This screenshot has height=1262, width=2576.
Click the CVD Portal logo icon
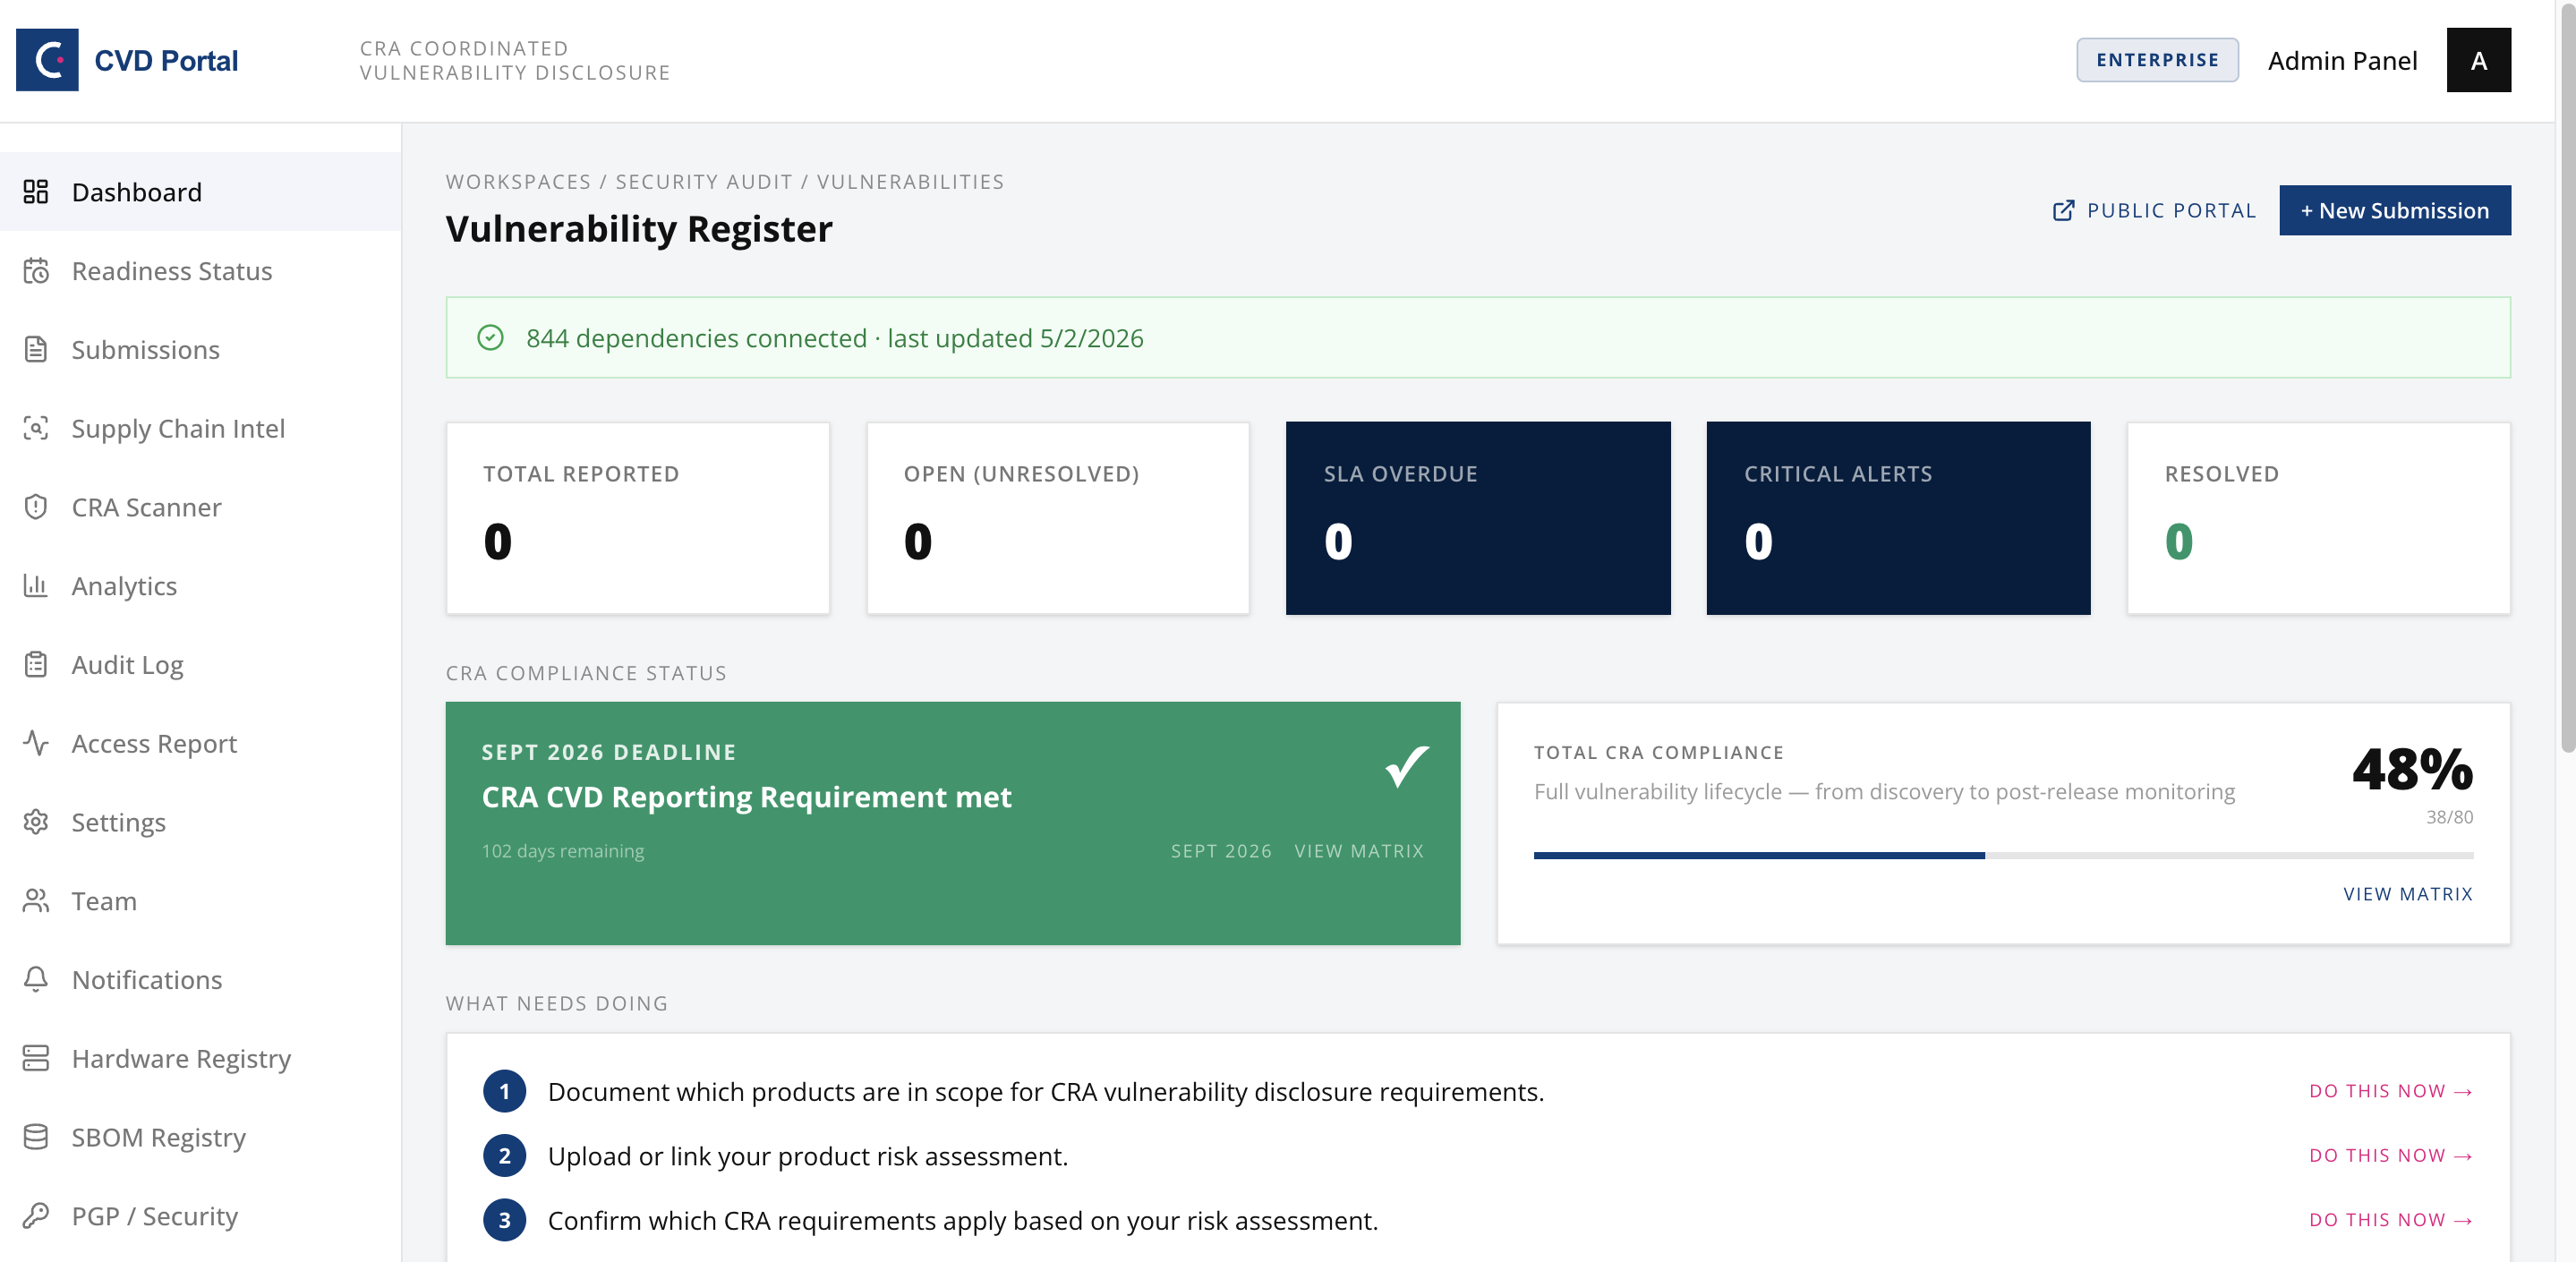(x=47, y=60)
